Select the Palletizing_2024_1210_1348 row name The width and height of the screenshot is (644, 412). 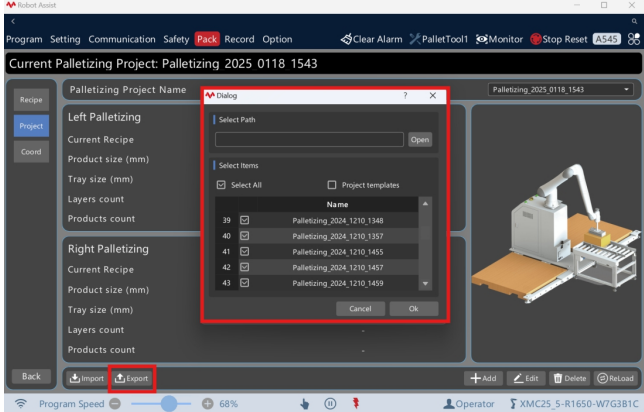(x=338, y=221)
